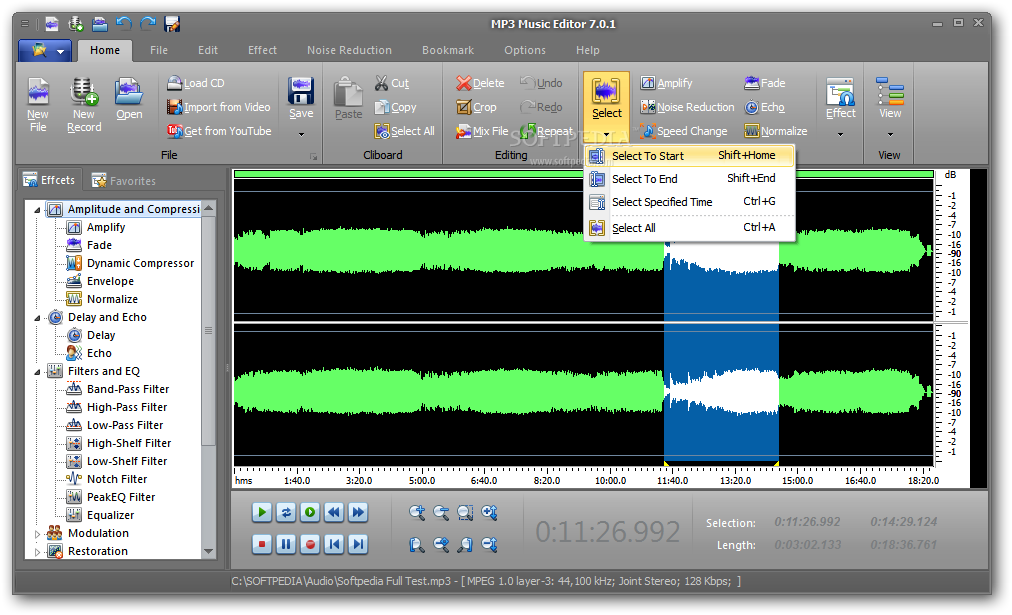This screenshot has height=615, width=1012.
Task: Click the fast forward button
Action: 358,512
